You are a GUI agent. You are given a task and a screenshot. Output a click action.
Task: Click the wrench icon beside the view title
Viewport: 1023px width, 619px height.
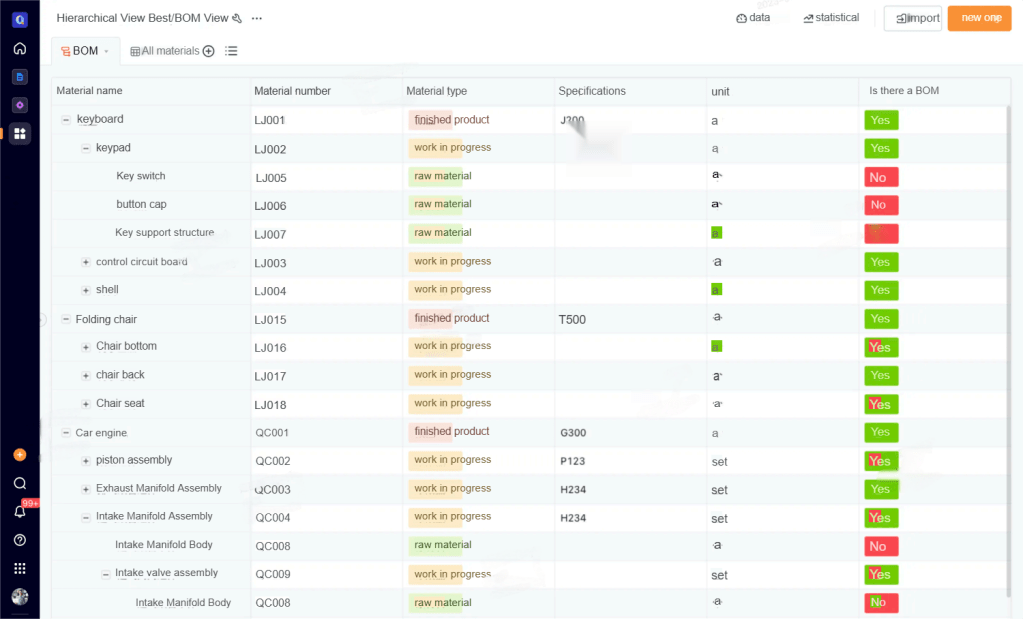(x=237, y=18)
